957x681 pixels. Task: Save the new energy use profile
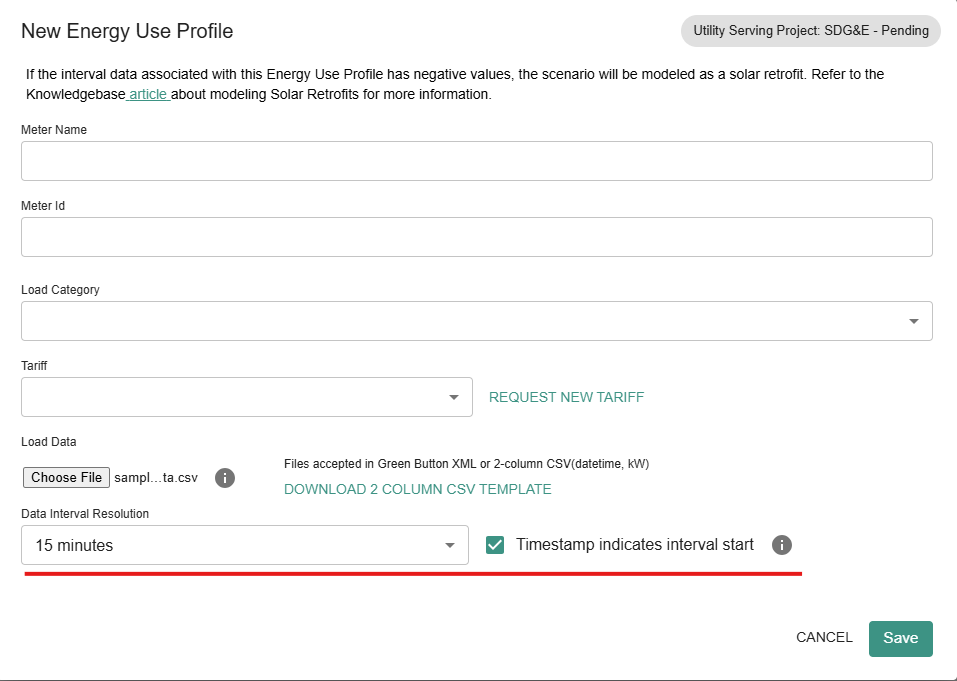[x=900, y=638]
